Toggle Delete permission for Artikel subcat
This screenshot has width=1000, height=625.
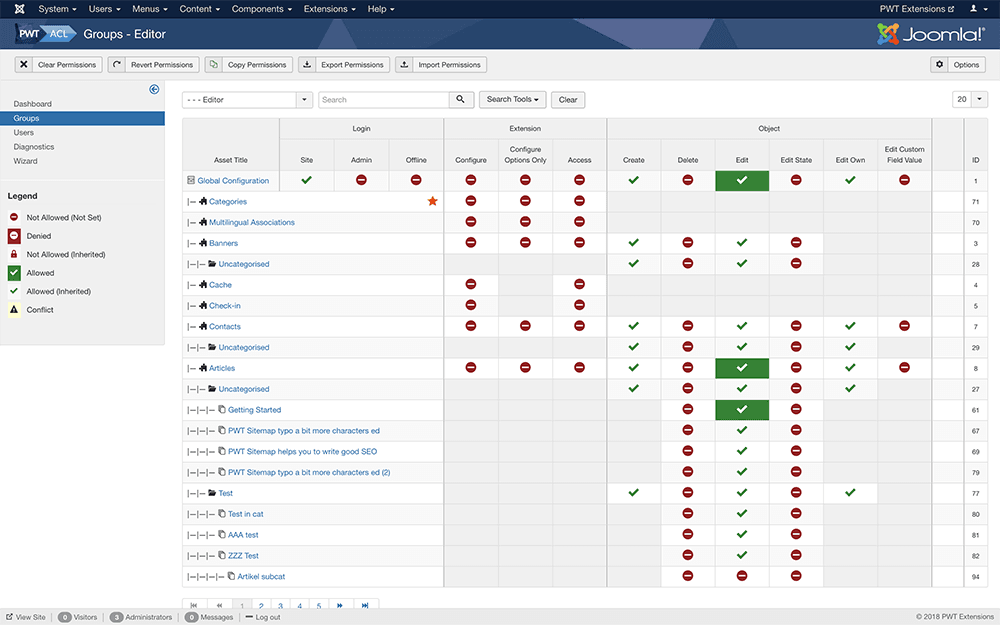(688, 576)
